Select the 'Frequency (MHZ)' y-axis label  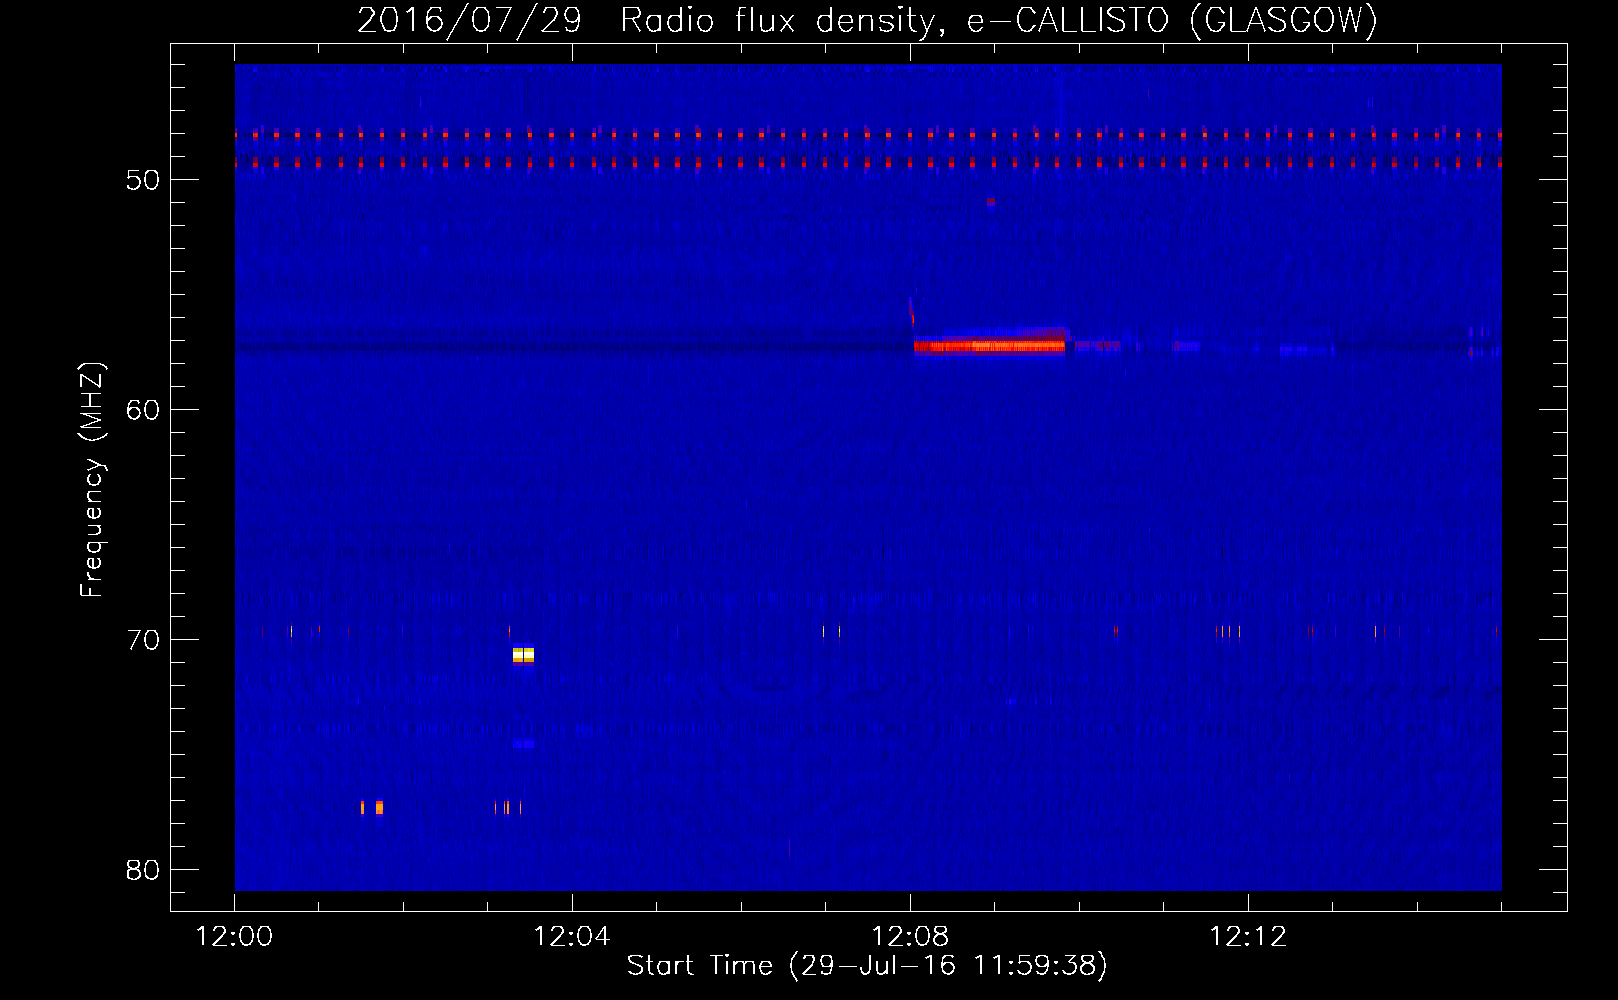(x=91, y=480)
